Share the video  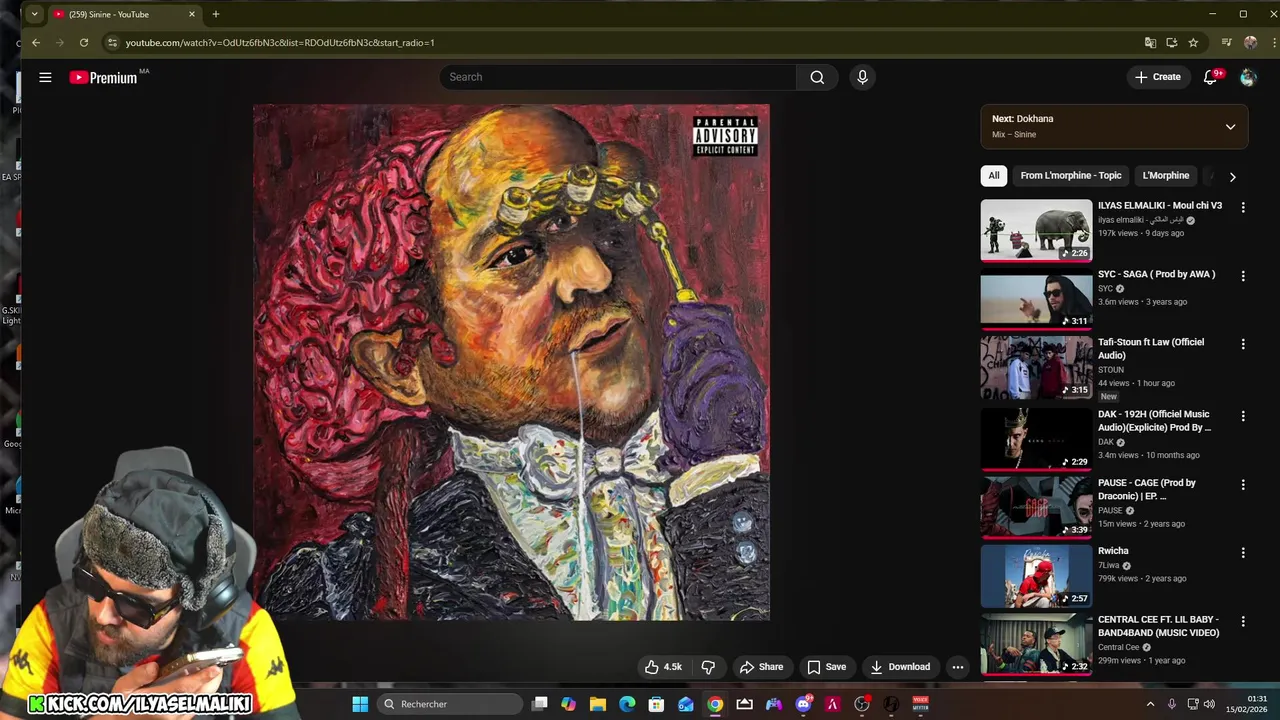[761, 667]
